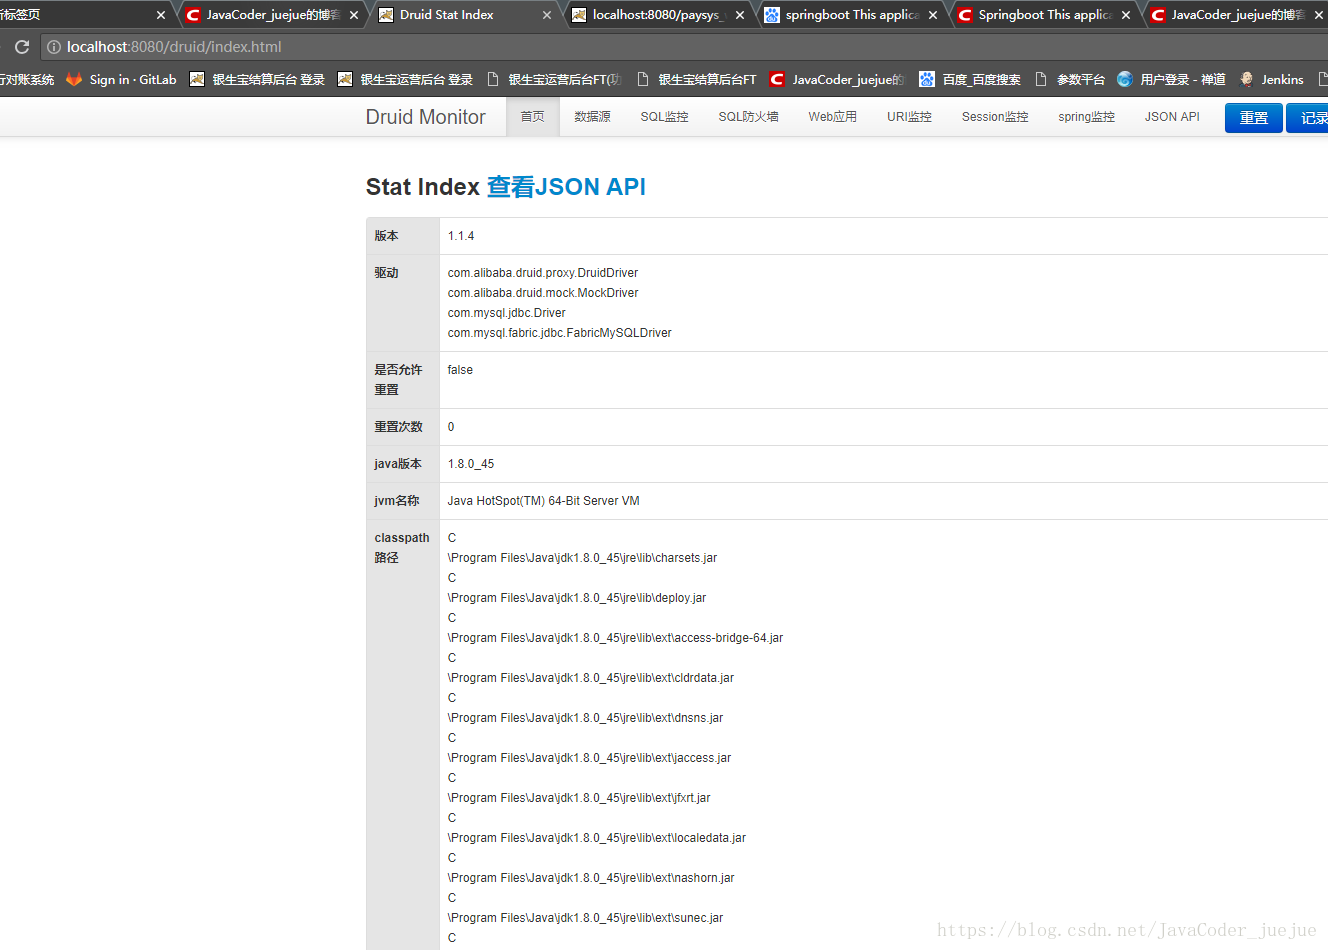Open 参数平台 bookmark
The height and width of the screenshot is (950, 1328).
(1070, 79)
